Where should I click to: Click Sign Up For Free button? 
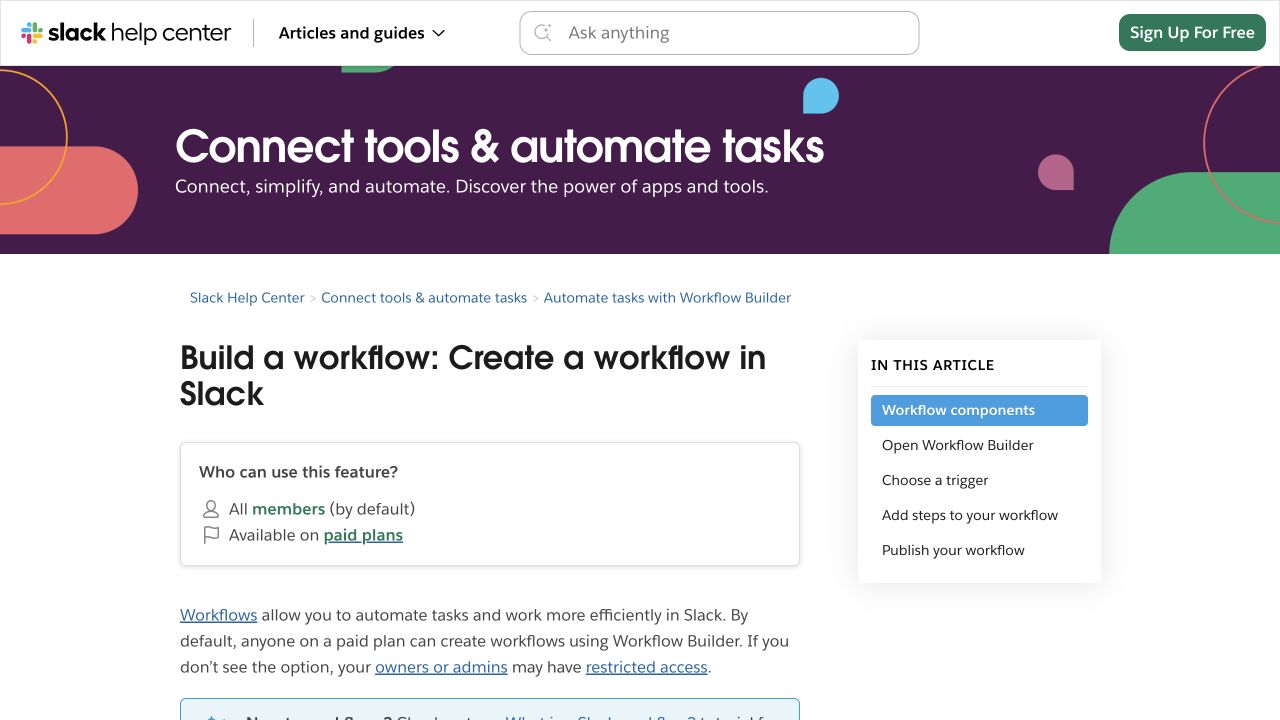(x=1192, y=33)
